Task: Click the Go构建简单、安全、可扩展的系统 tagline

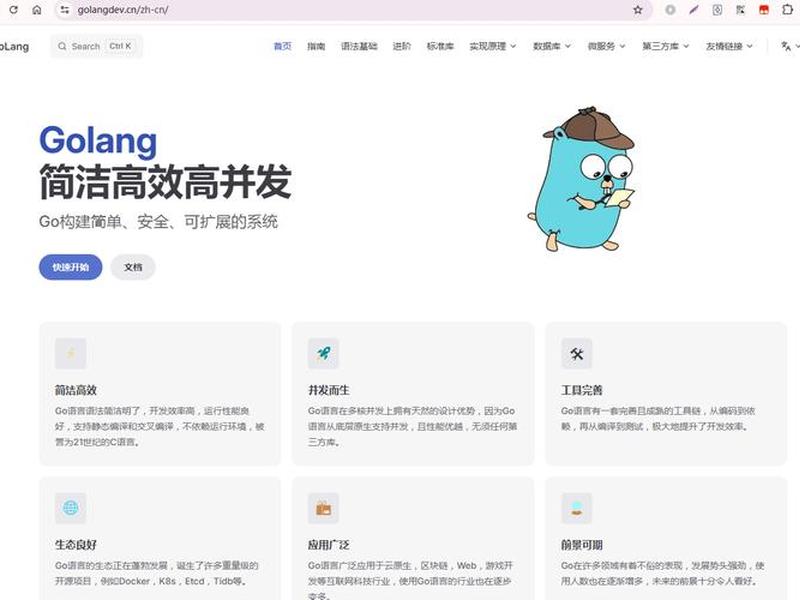Action: pyautogui.click(x=158, y=222)
